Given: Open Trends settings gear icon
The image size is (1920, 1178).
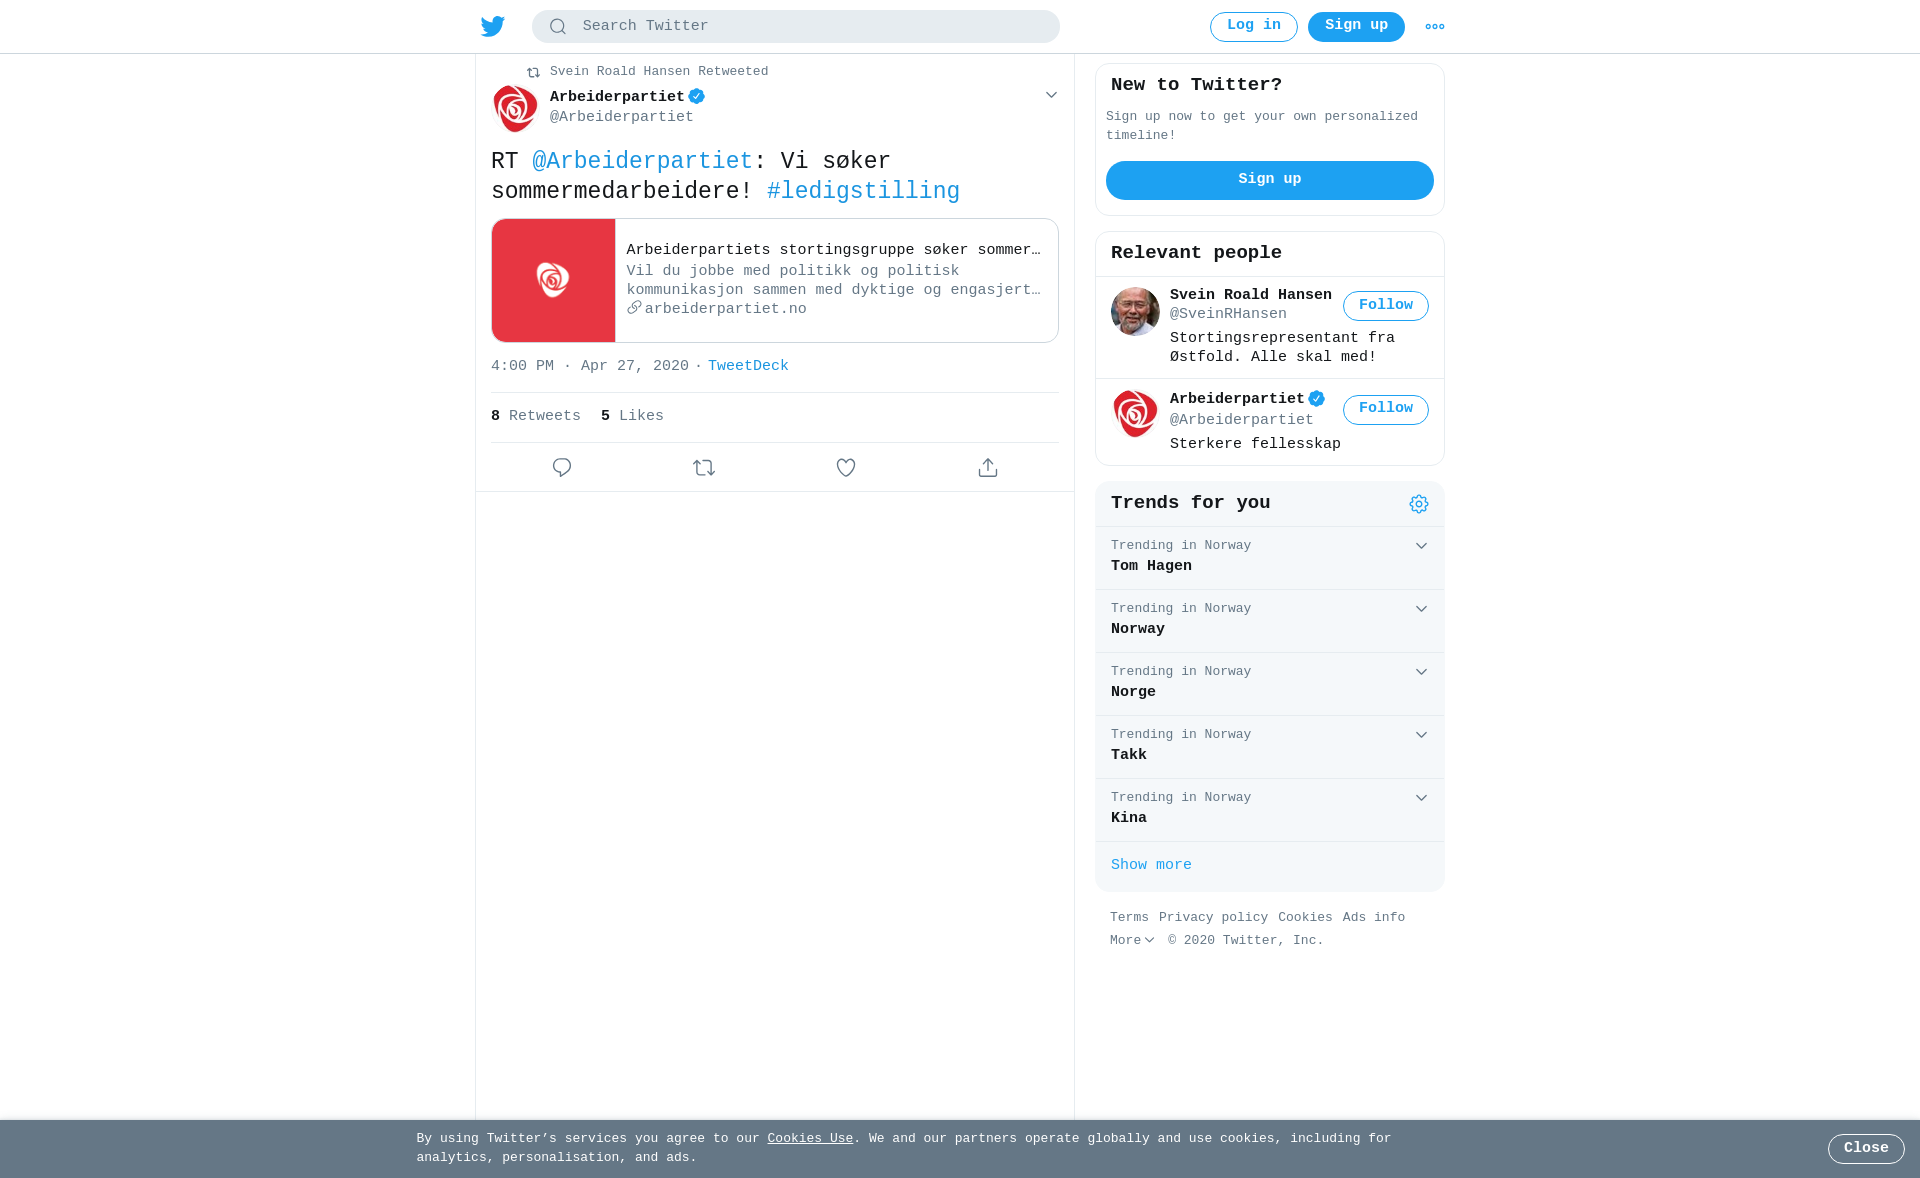Looking at the screenshot, I should (x=1419, y=504).
